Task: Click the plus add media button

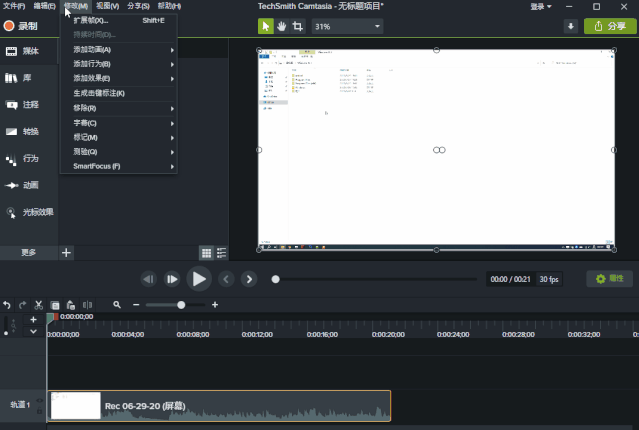Action: point(66,253)
